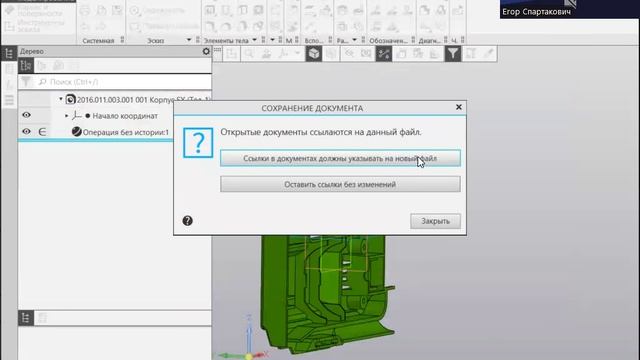The width and height of the screenshot is (640, 360).
Task: Select the Операция без истории:1 tree item
Action: [126, 132]
